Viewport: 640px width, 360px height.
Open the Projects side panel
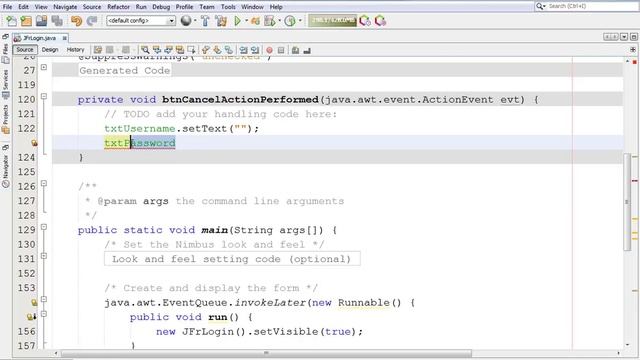5,120
